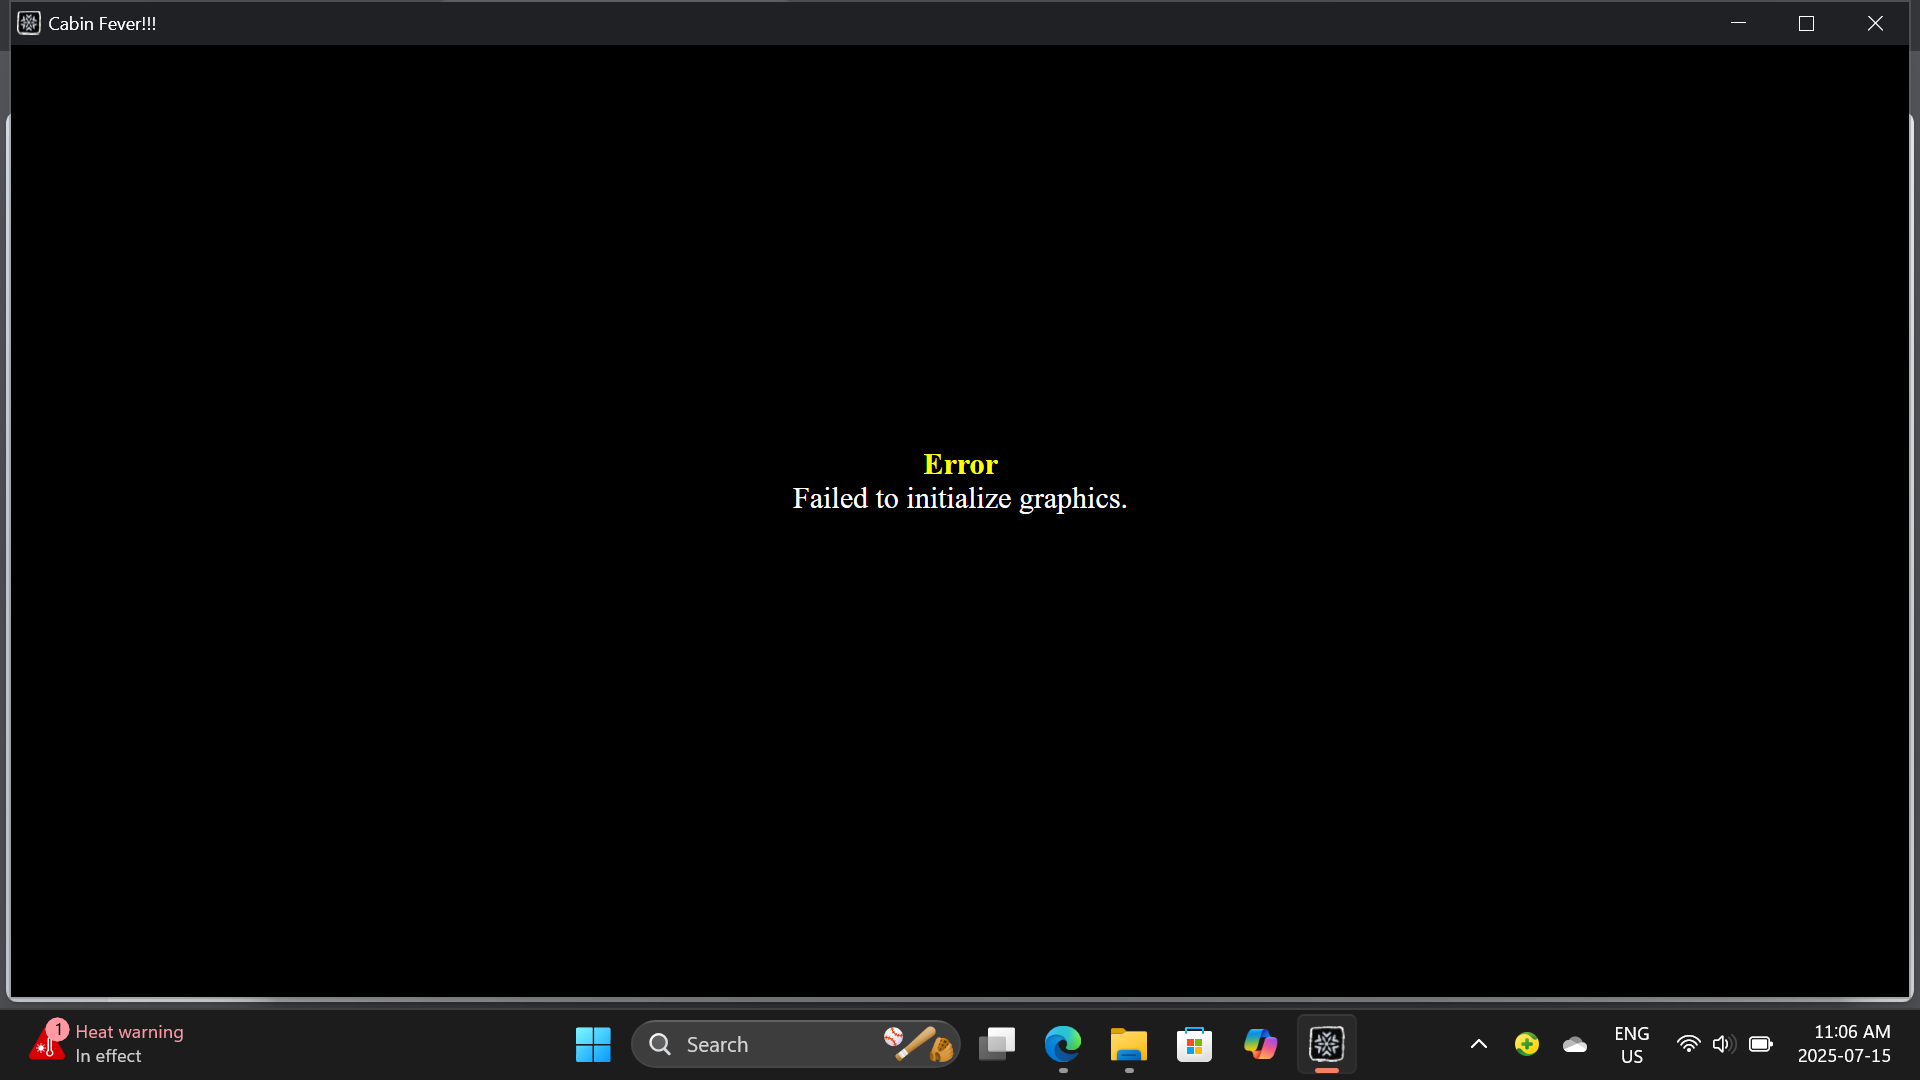Image resolution: width=1920 pixels, height=1080 pixels.
Task: Open the clock showing 11:06 AM
Action: [x=1845, y=1044]
